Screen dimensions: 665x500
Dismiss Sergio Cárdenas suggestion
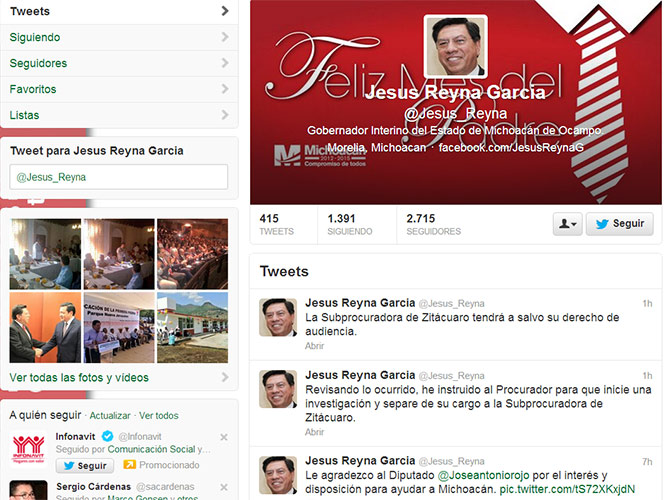pyautogui.click(x=224, y=487)
